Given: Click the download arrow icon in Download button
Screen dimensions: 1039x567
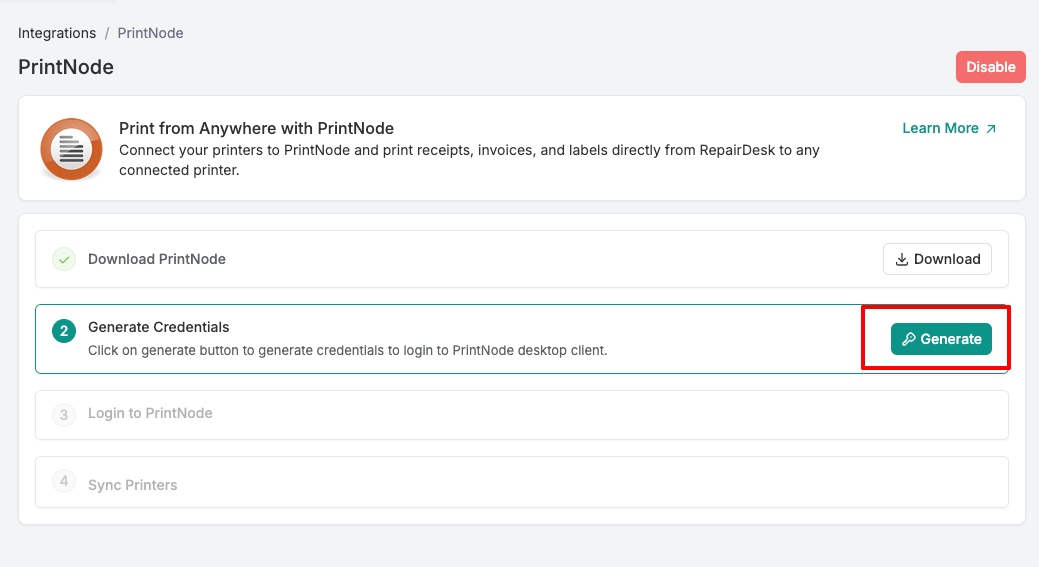Looking at the screenshot, I should tap(902, 259).
